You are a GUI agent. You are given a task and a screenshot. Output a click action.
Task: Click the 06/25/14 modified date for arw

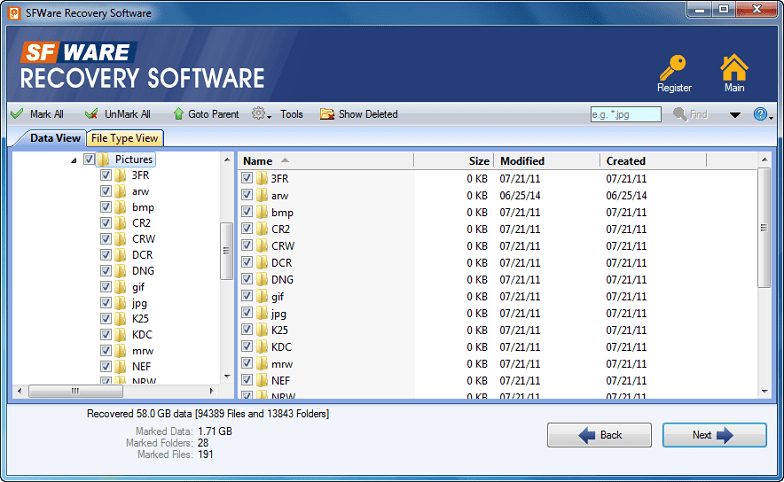point(520,195)
